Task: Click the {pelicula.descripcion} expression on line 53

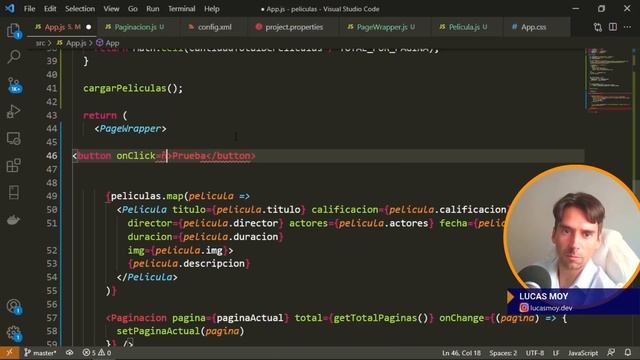Action: pos(189,264)
